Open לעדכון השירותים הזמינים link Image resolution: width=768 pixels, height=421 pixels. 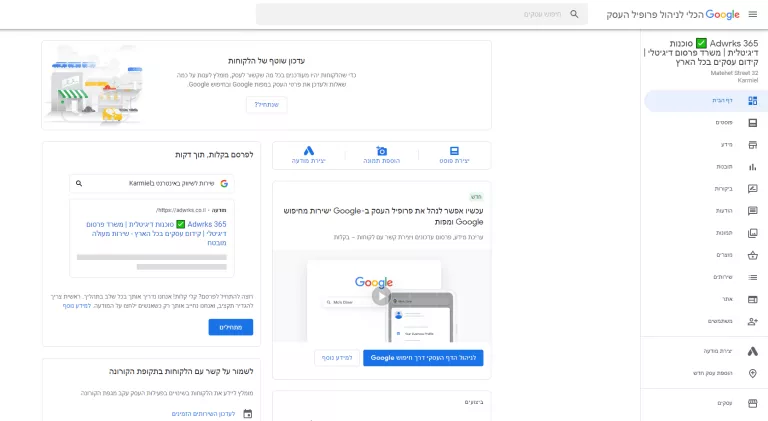(203, 414)
